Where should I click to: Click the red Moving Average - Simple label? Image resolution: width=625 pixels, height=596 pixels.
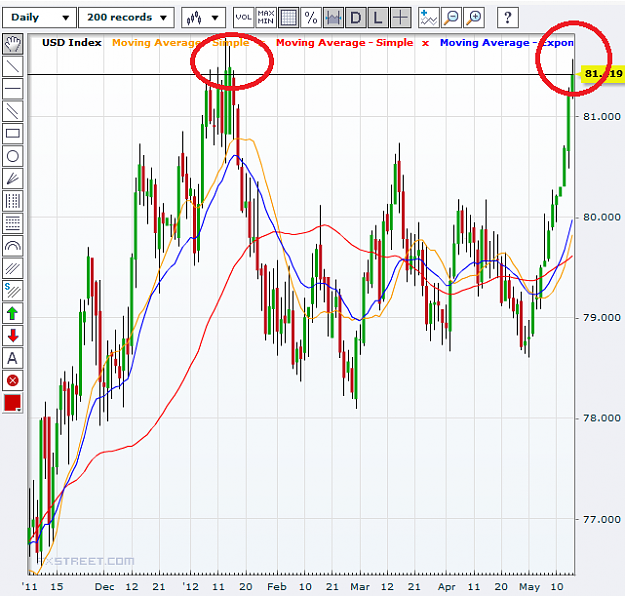344,43
